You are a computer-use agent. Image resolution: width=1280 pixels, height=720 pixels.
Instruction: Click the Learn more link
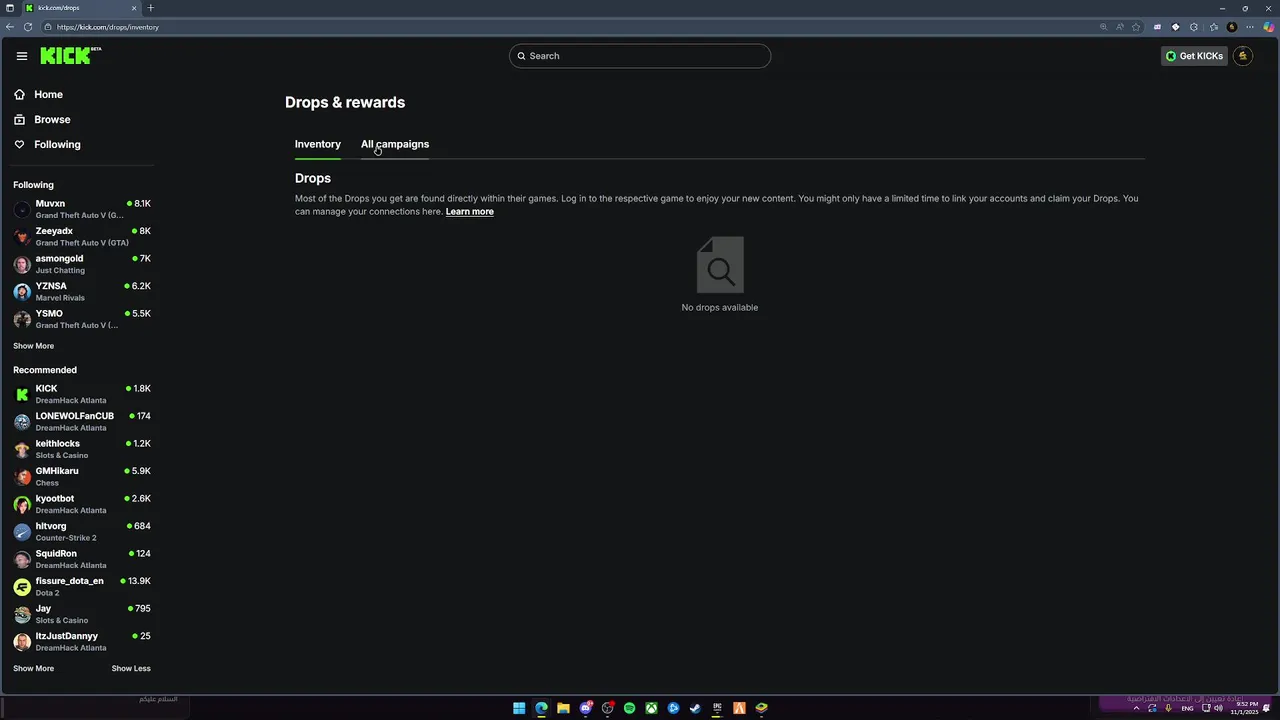coord(469,211)
